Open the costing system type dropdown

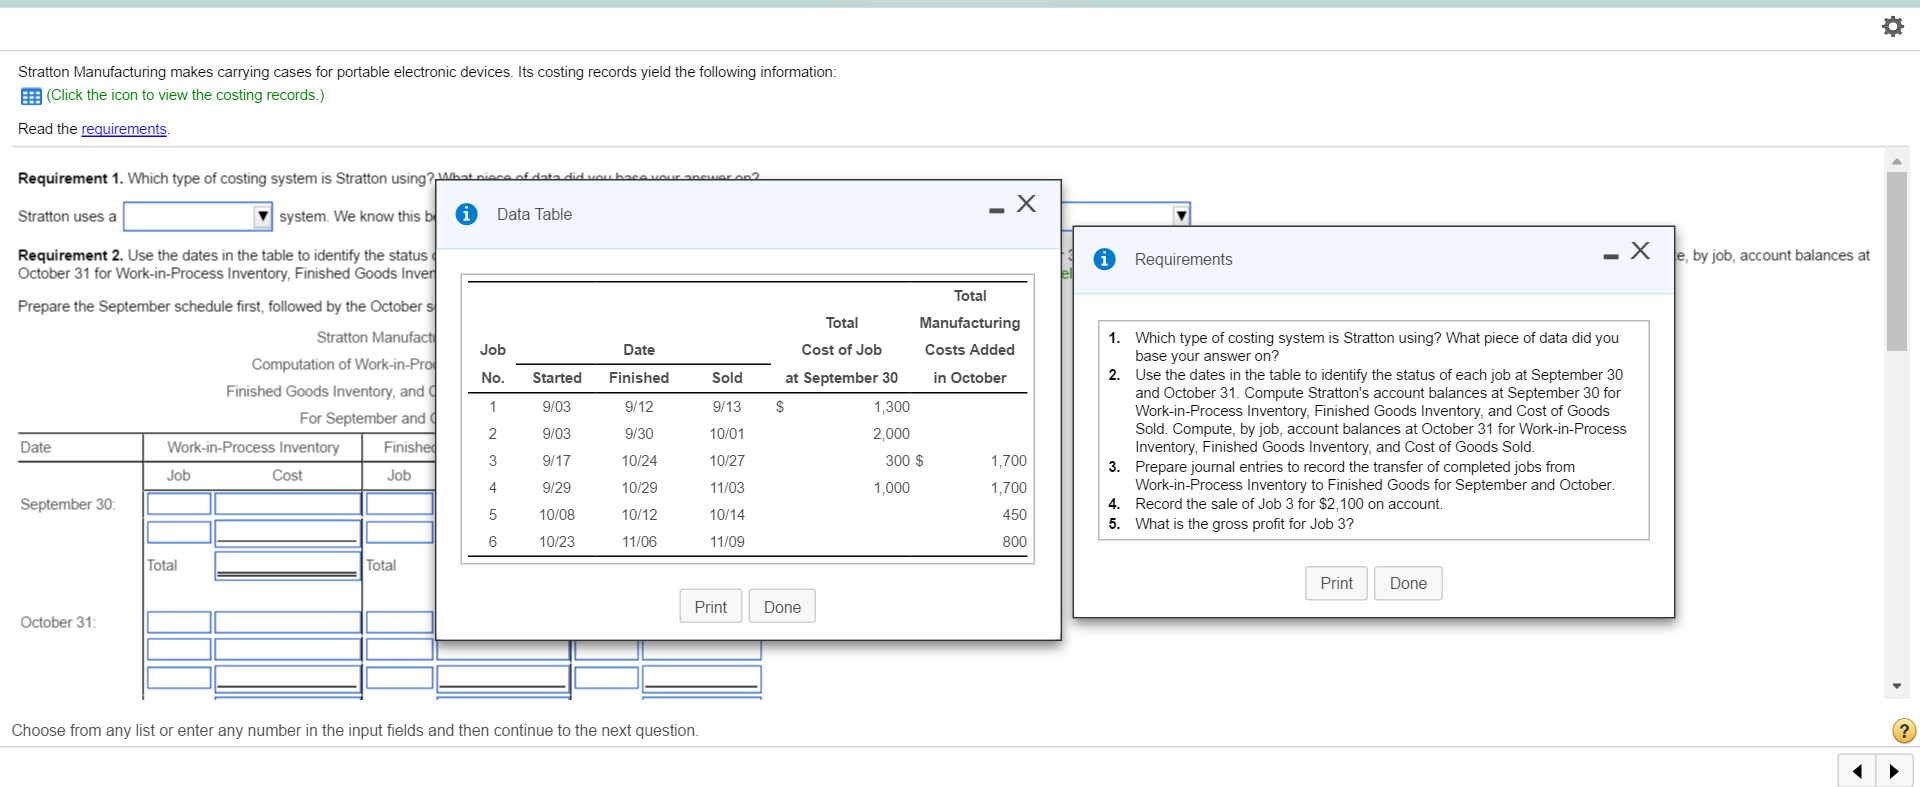[x=198, y=216]
